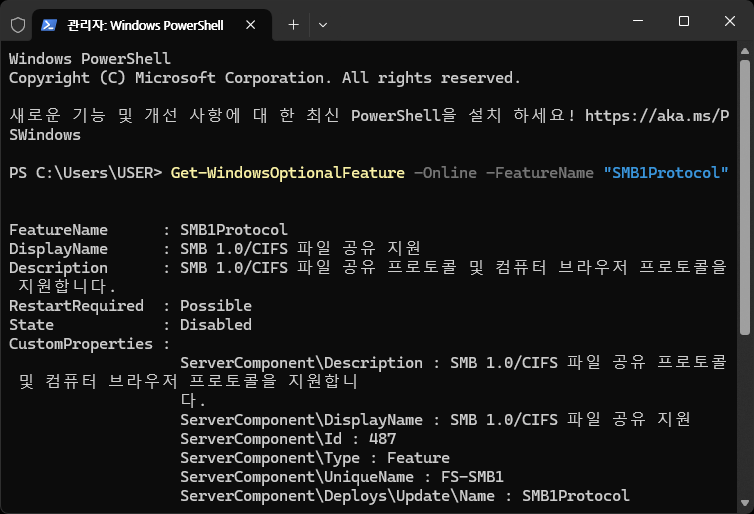Click the https://aka.ms/P link text
Image resolution: width=754 pixels, height=514 pixels.
[x=657, y=116]
